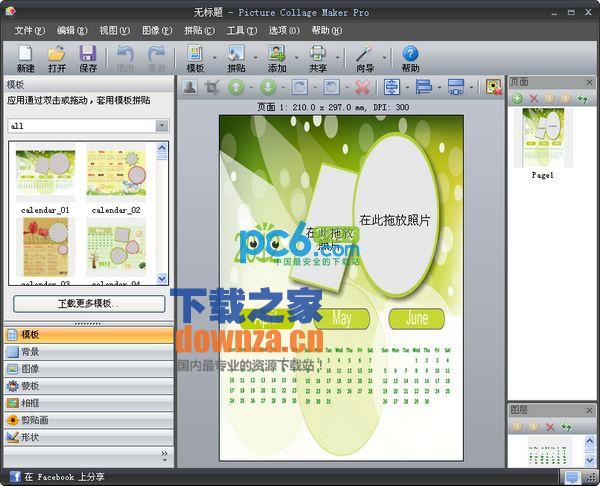Image resolution: width=600 pixels, height=486 pixels.
Task: Click the same-size distribute icon
Action: [x=456, y=87]
